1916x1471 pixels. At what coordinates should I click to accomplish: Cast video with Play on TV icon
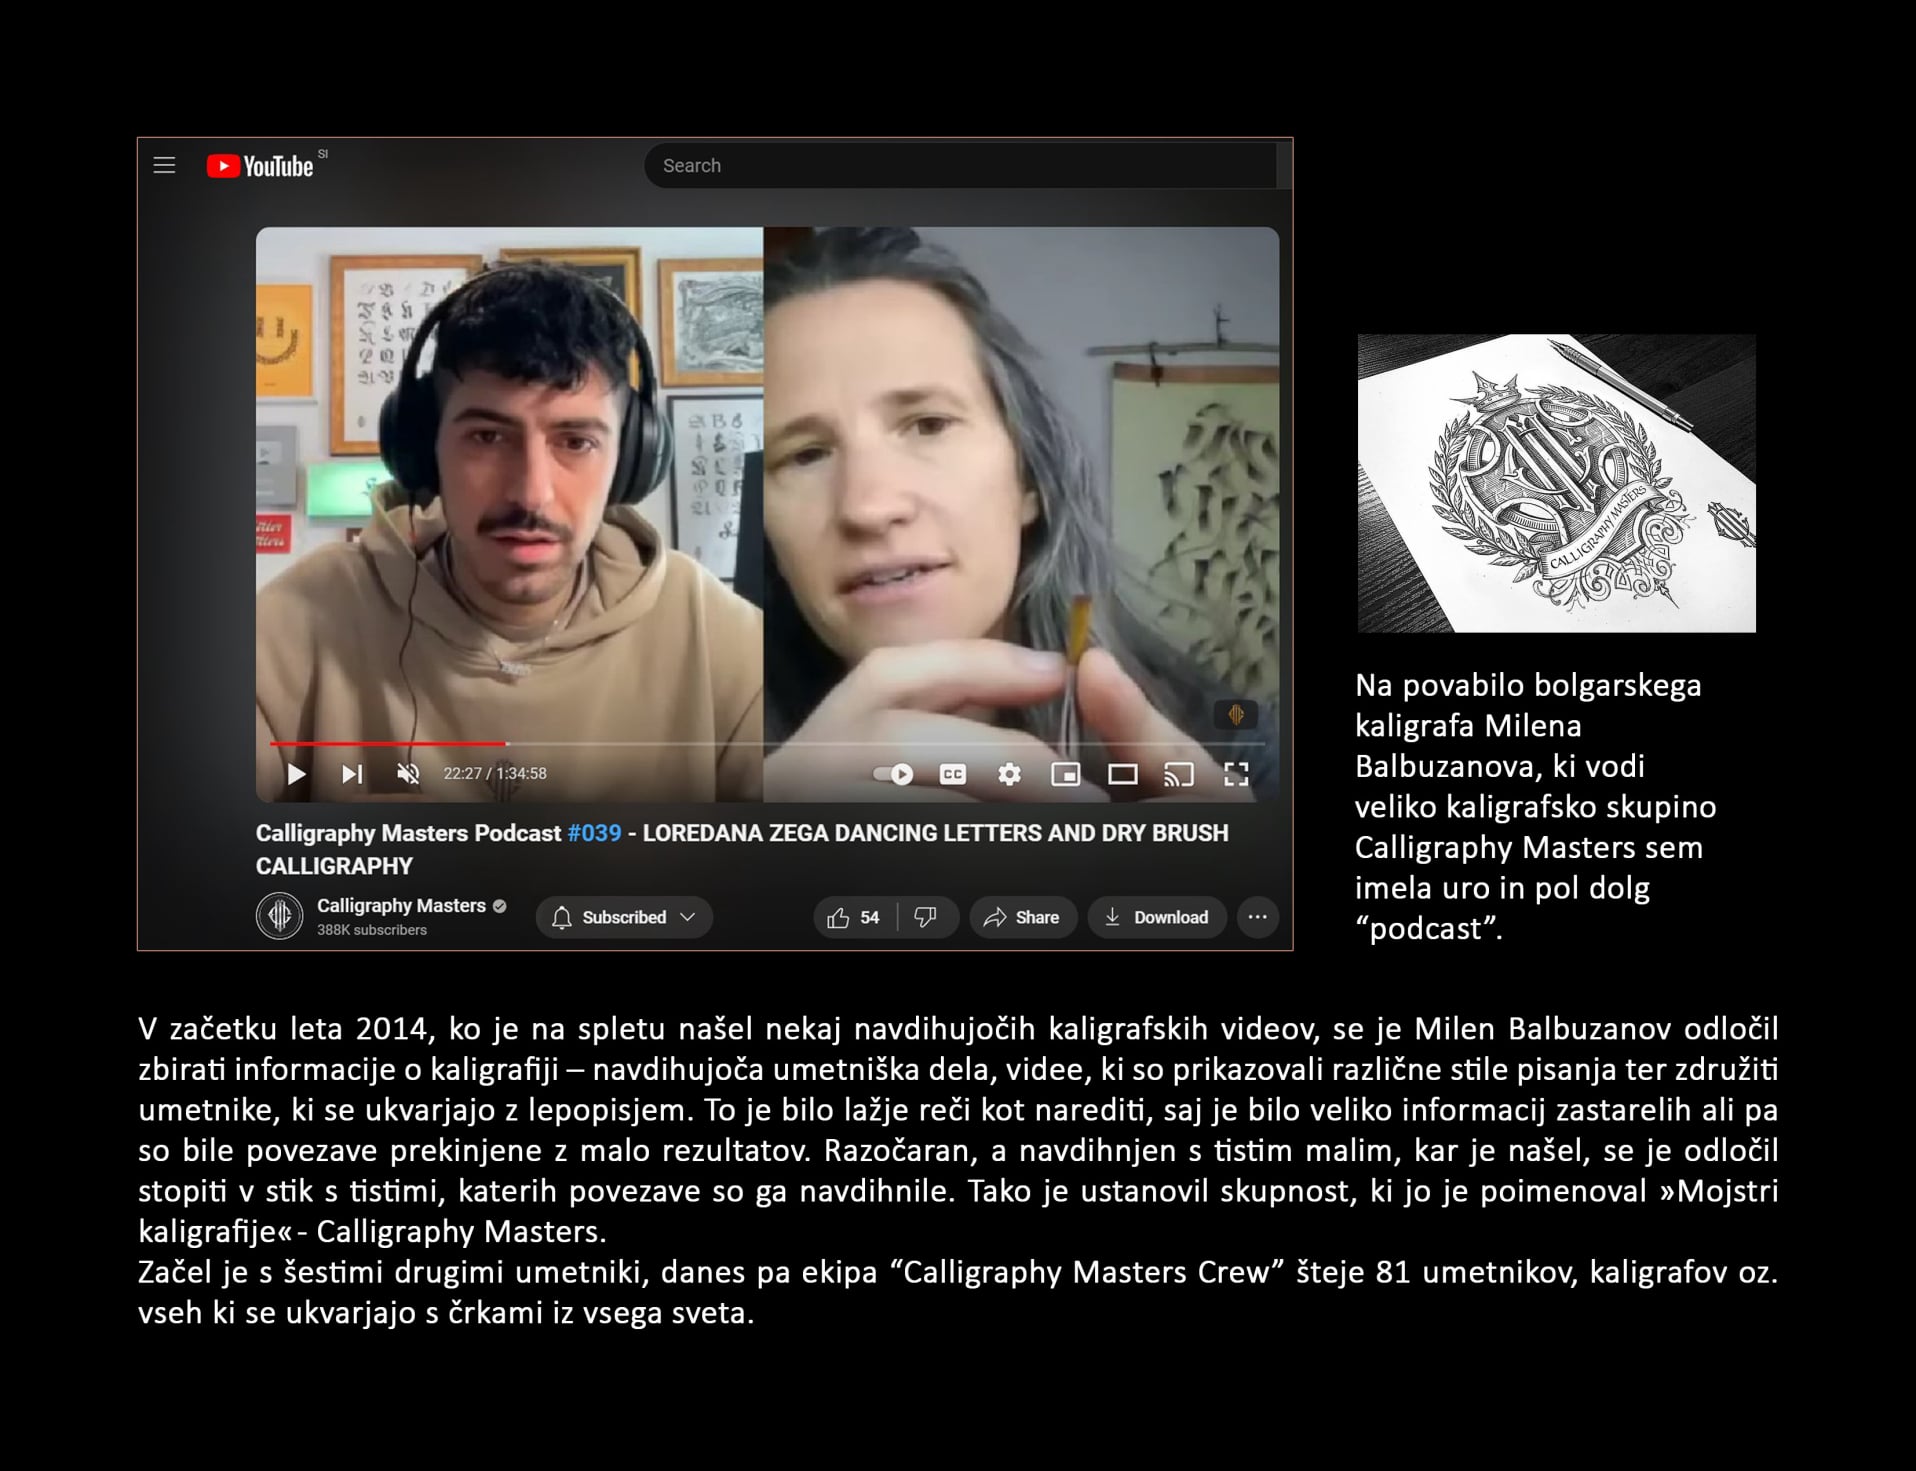point(1179,774)
